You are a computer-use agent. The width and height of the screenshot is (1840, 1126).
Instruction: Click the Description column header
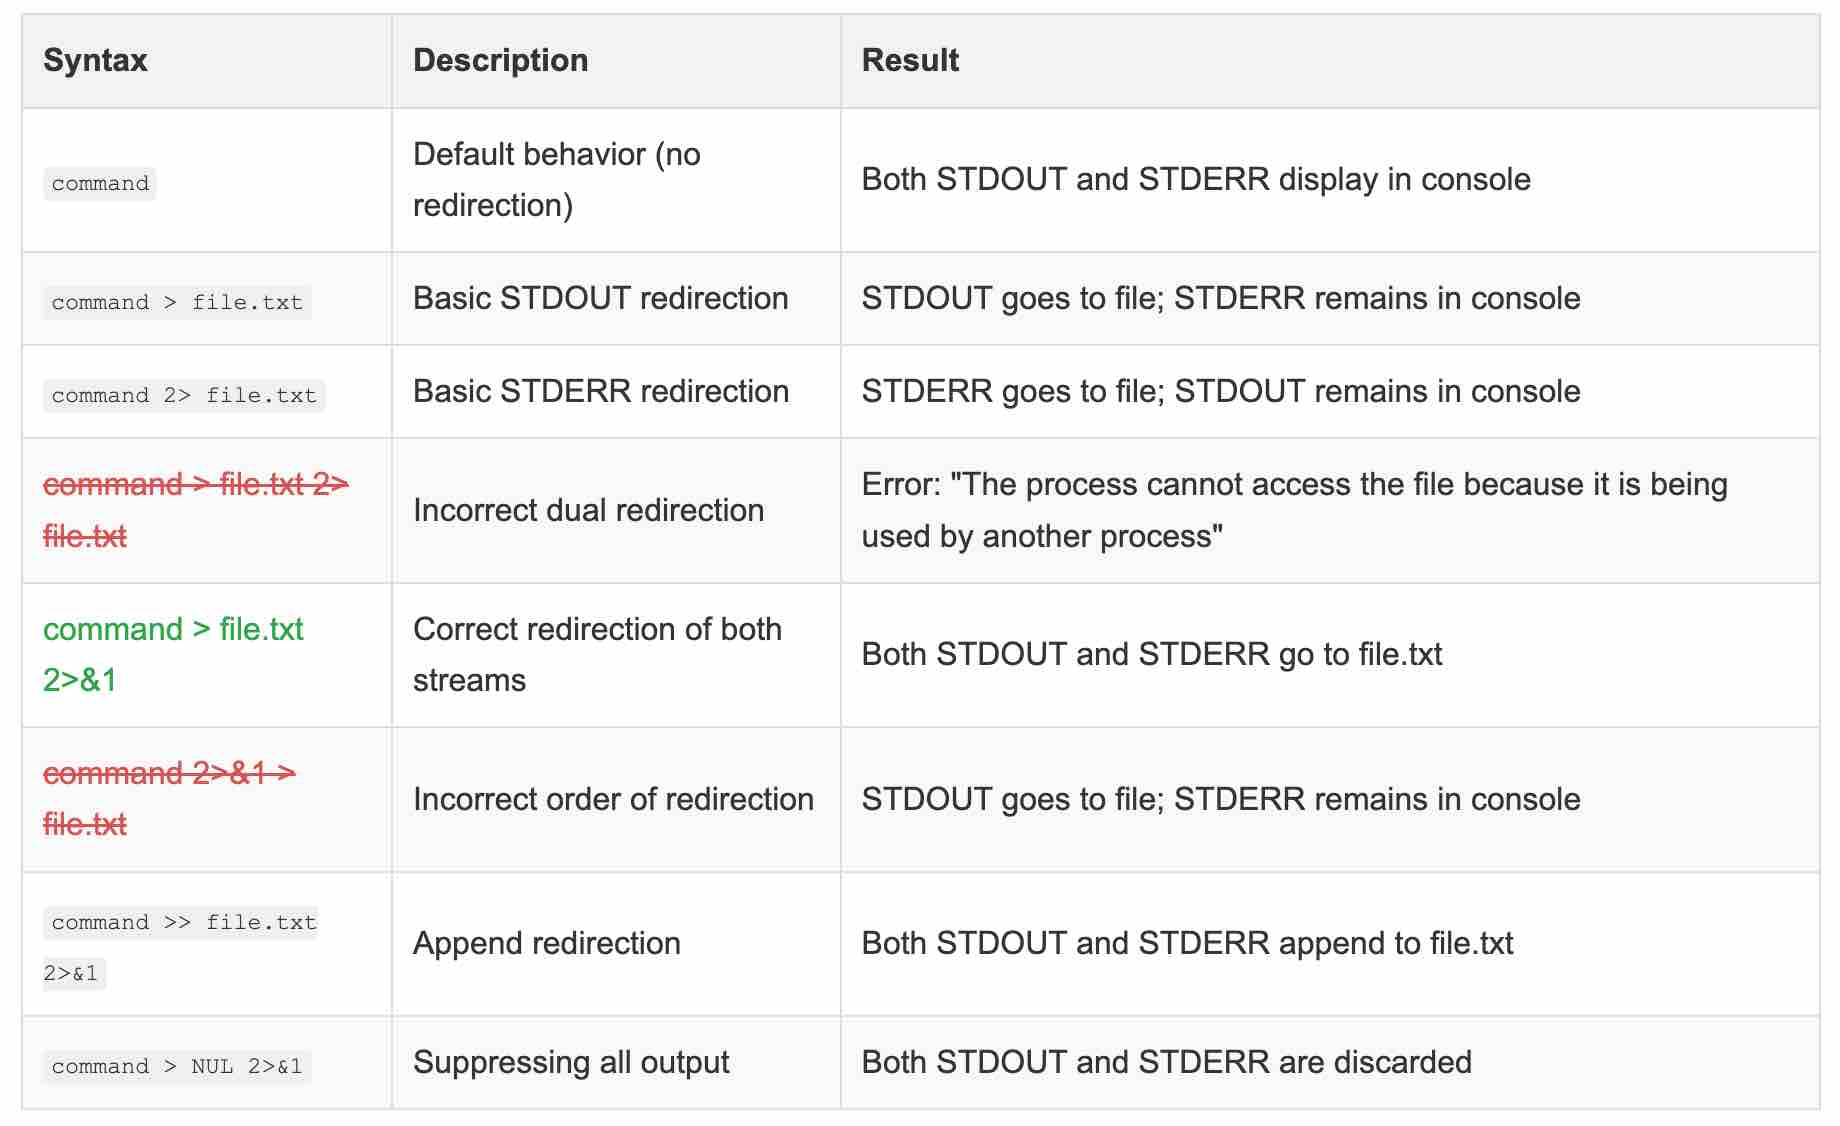click(x=500, y=60)
